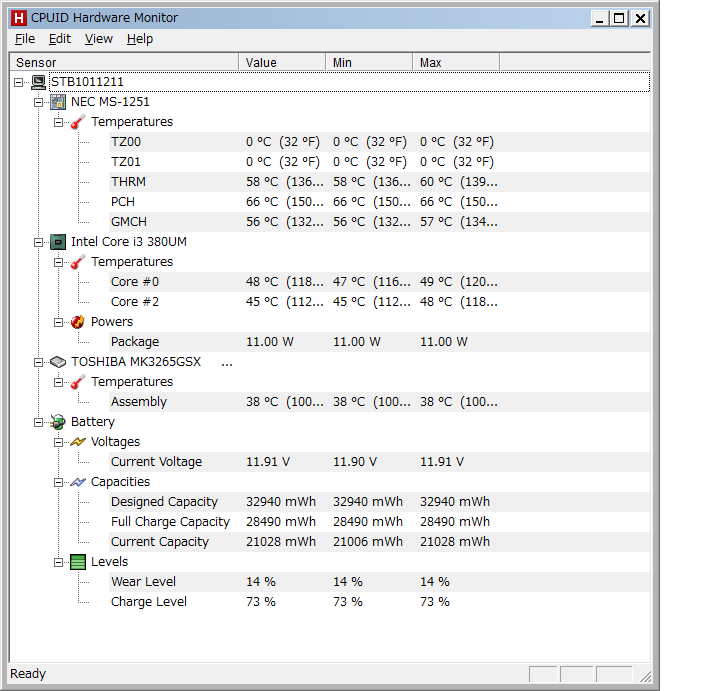
Task: Click the Capacities graph icon
Action: (78, 482)
